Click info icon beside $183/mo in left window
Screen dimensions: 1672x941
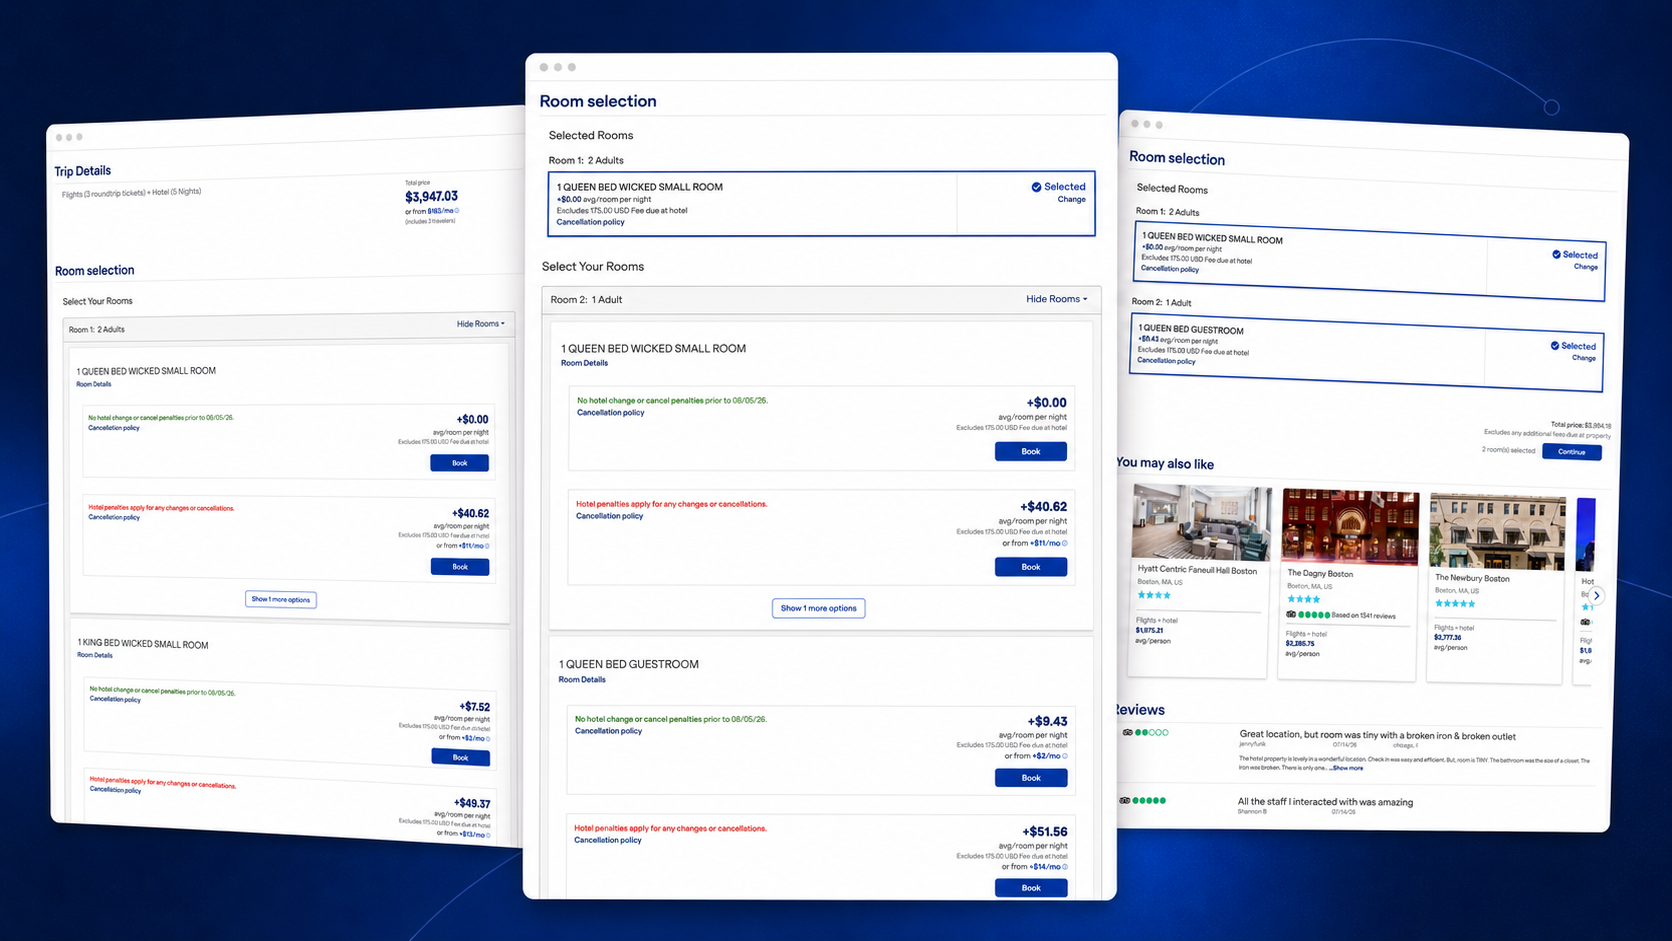pyautogui.click(x=457, y=211)
